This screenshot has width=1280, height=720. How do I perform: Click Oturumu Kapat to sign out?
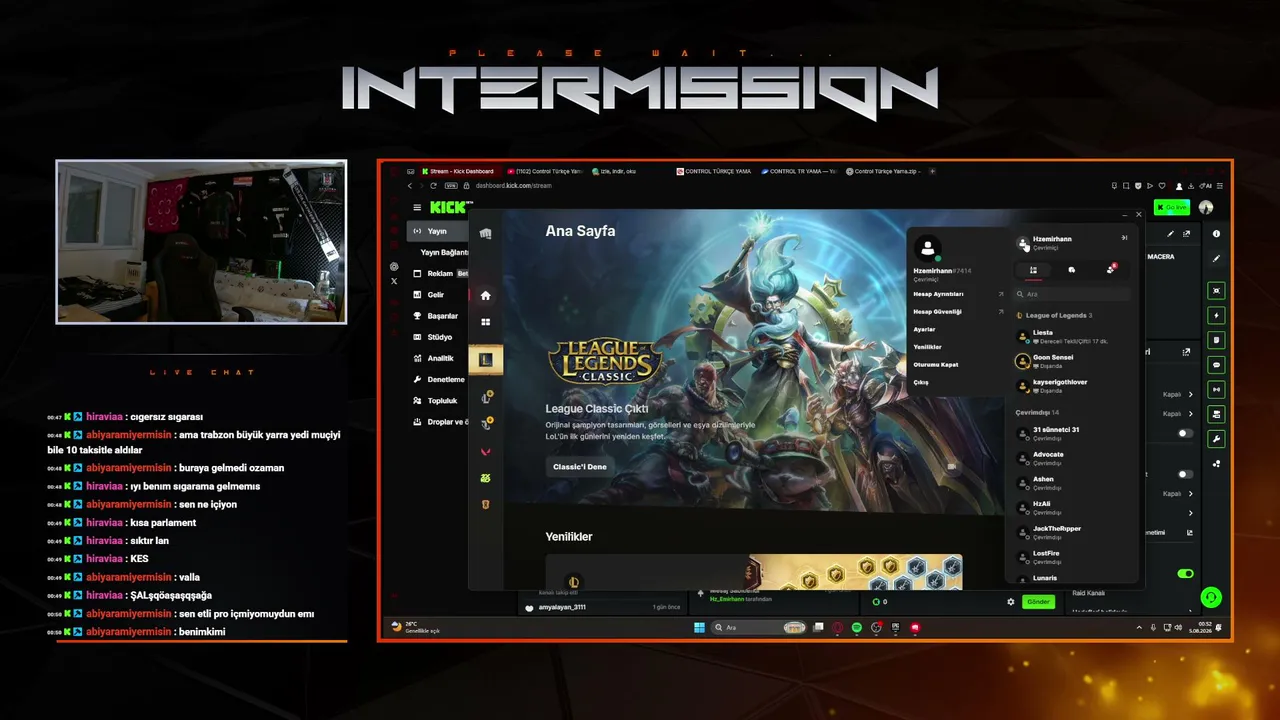(936, 365)
